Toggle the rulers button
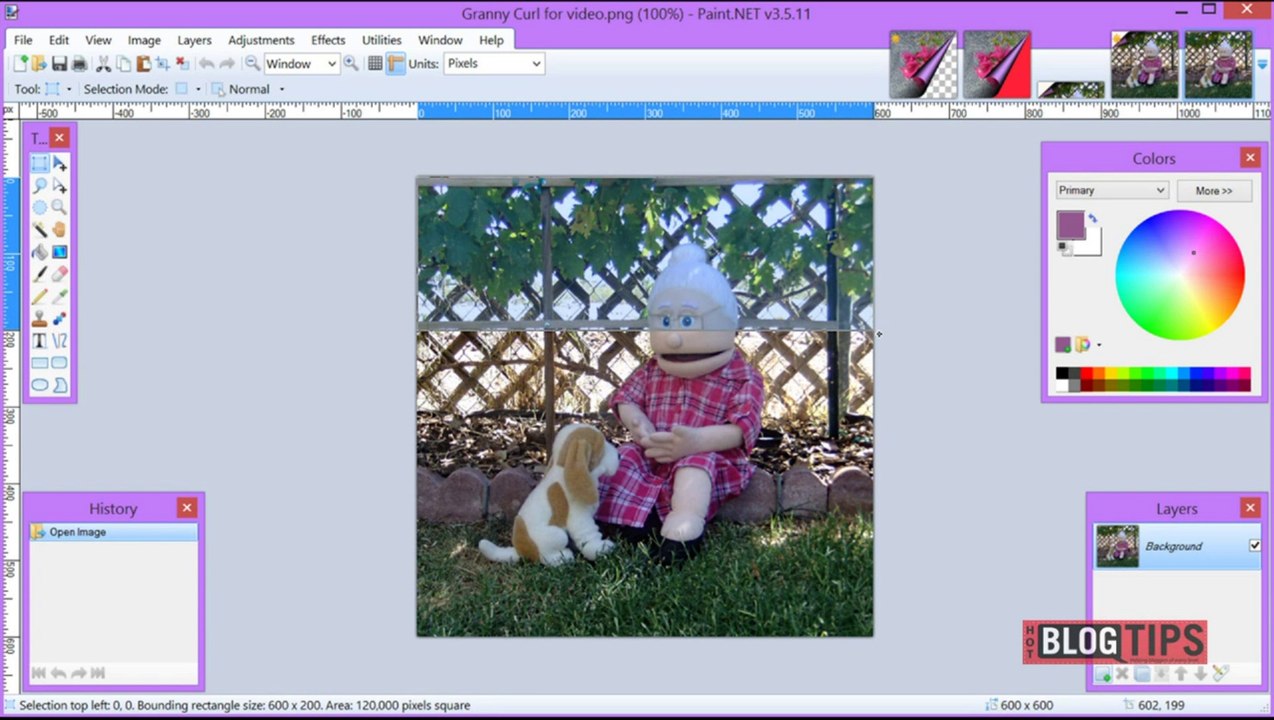Image resolution: width=1274 pixels, height=720 pixels. pyautogui.click(x=396, y=64)
